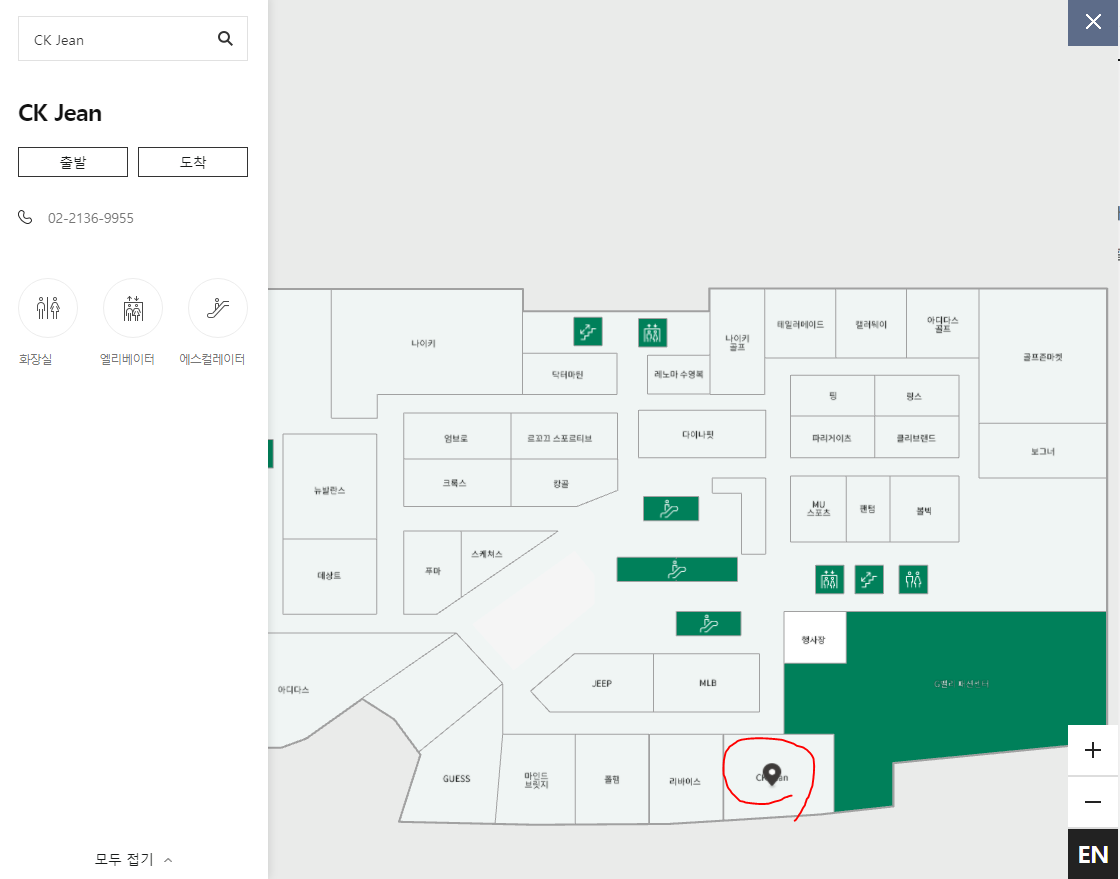Click the escalator icon above MLB
This screenshot has width=1120, height=879.
(x=709, y=623)
